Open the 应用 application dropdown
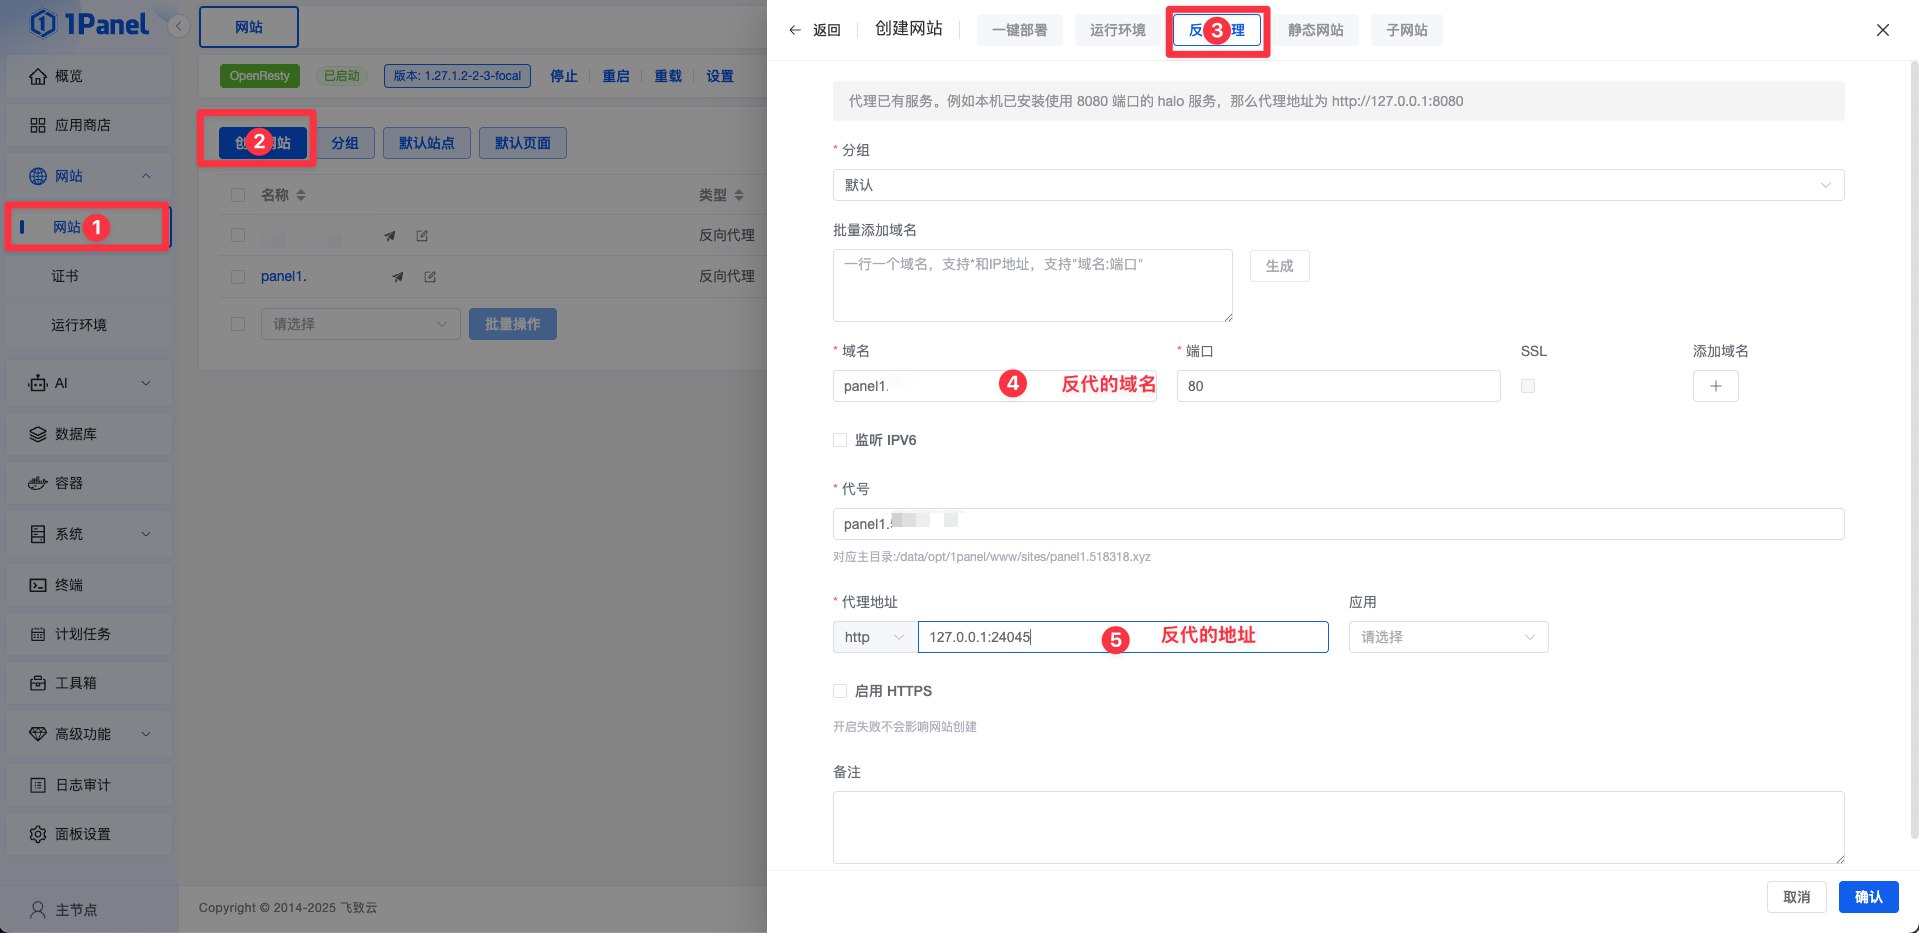Viewport: 1919px width, 933px height. [x=1447, y=637]
